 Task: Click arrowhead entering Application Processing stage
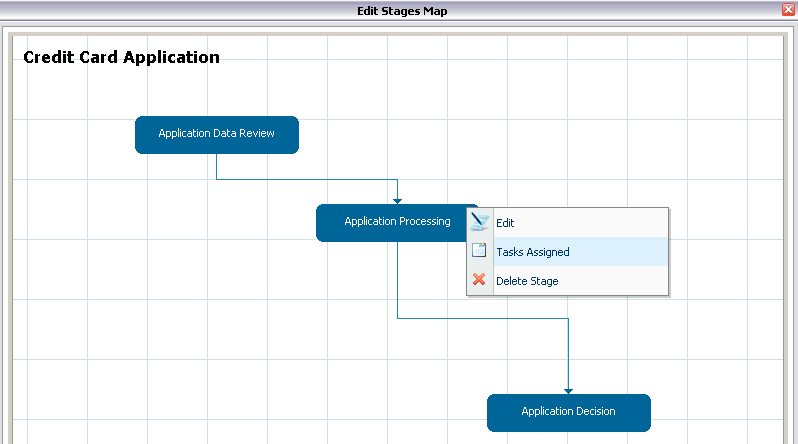[397, 199]
